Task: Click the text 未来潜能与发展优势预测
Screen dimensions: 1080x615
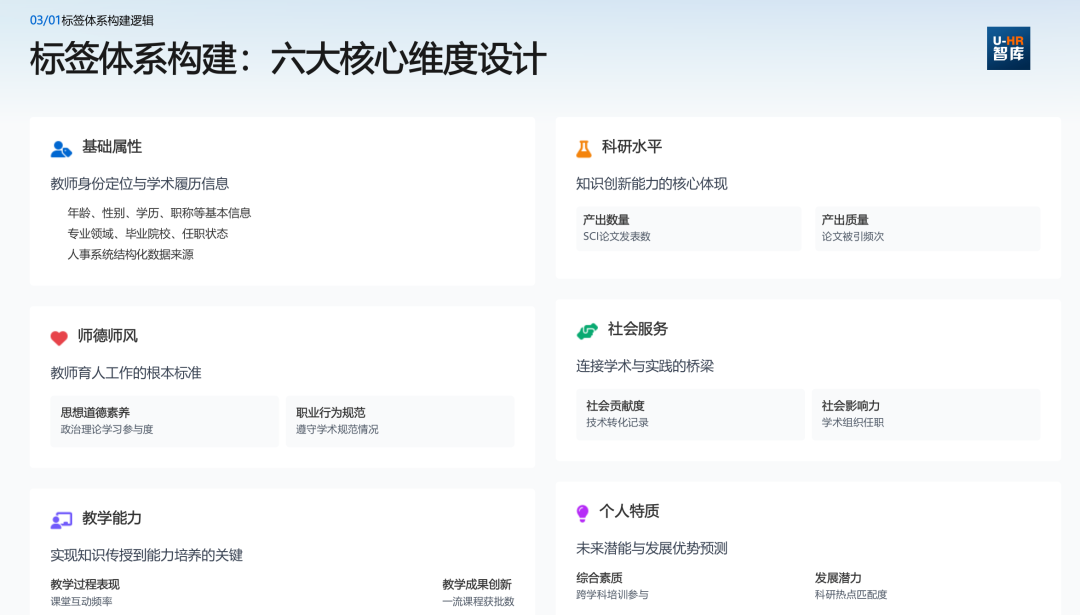Action: [x=652, y=548]
